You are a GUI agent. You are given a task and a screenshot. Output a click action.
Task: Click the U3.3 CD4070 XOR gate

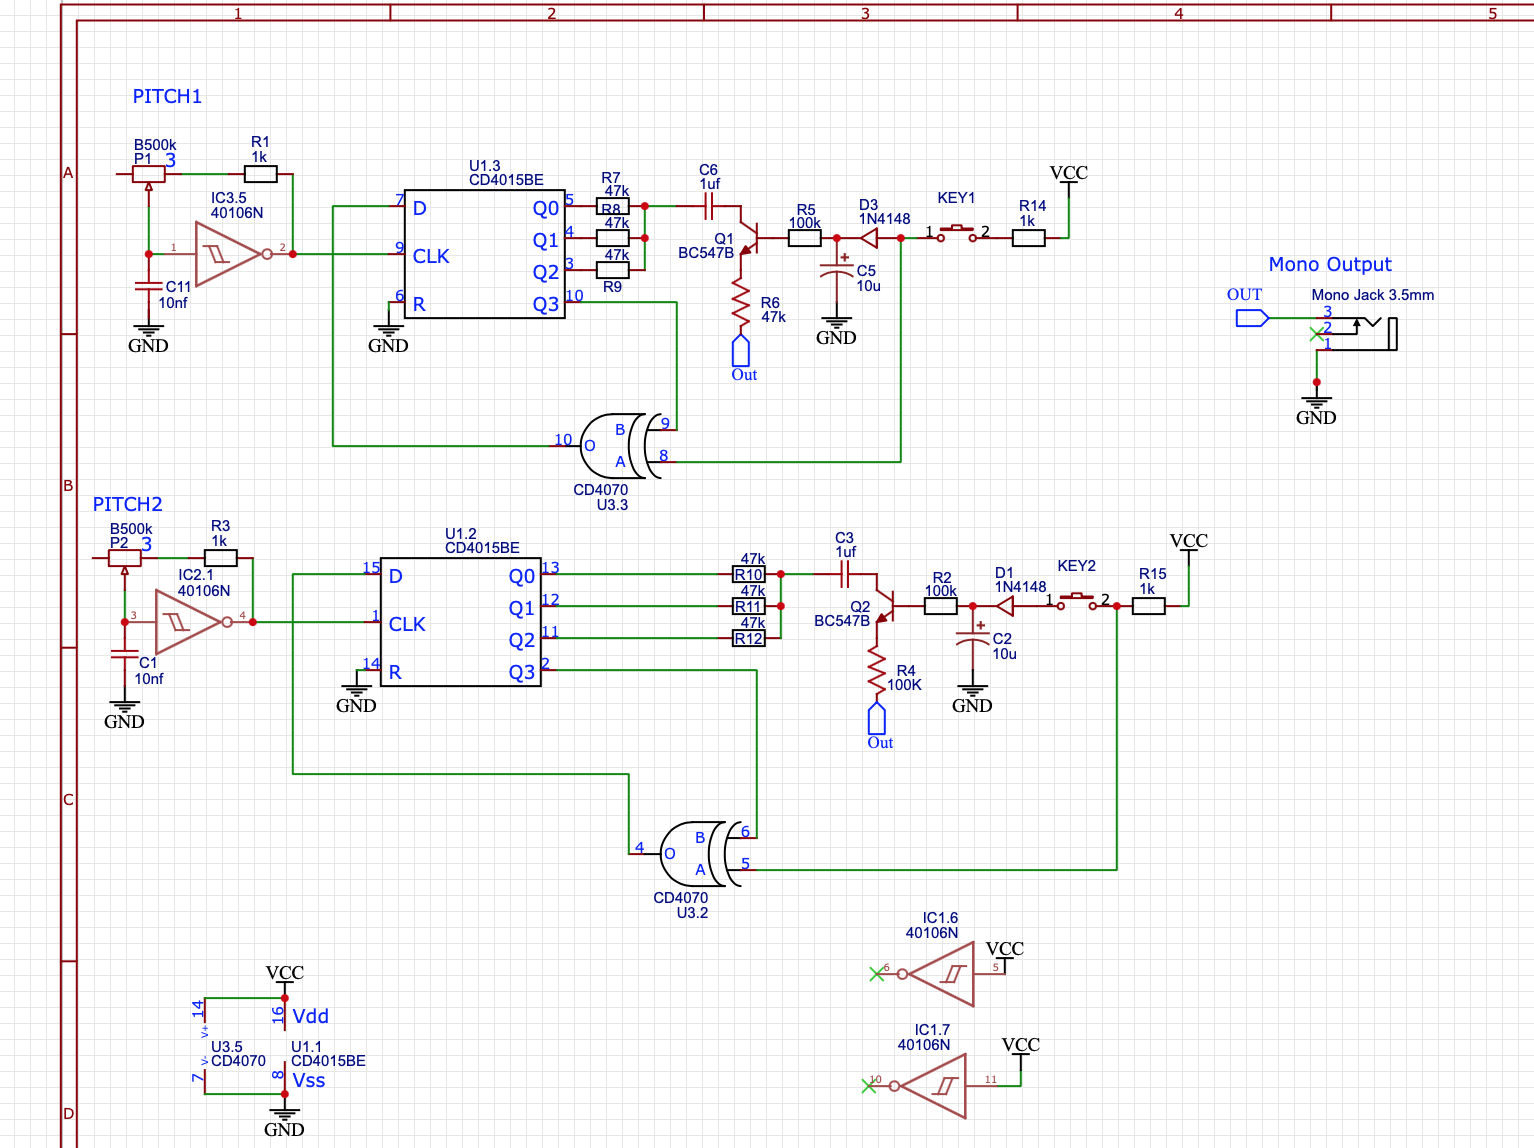(x=613, y=445)
